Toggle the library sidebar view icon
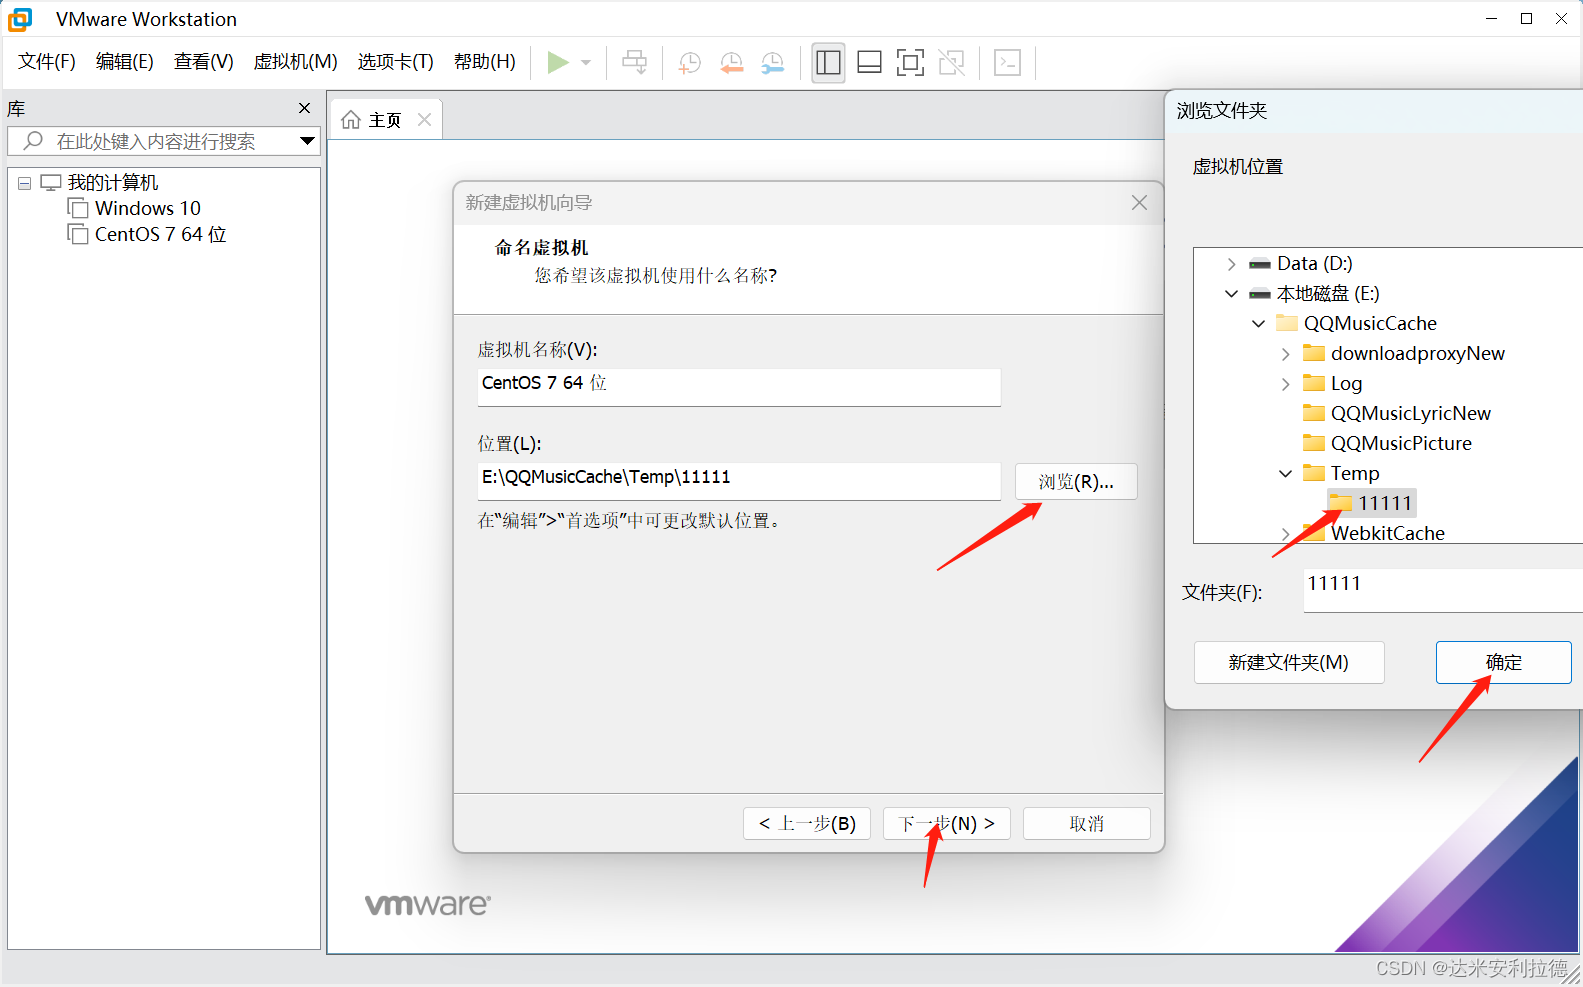Screen dimensions: 1583x987 click(x=828, y=62)
